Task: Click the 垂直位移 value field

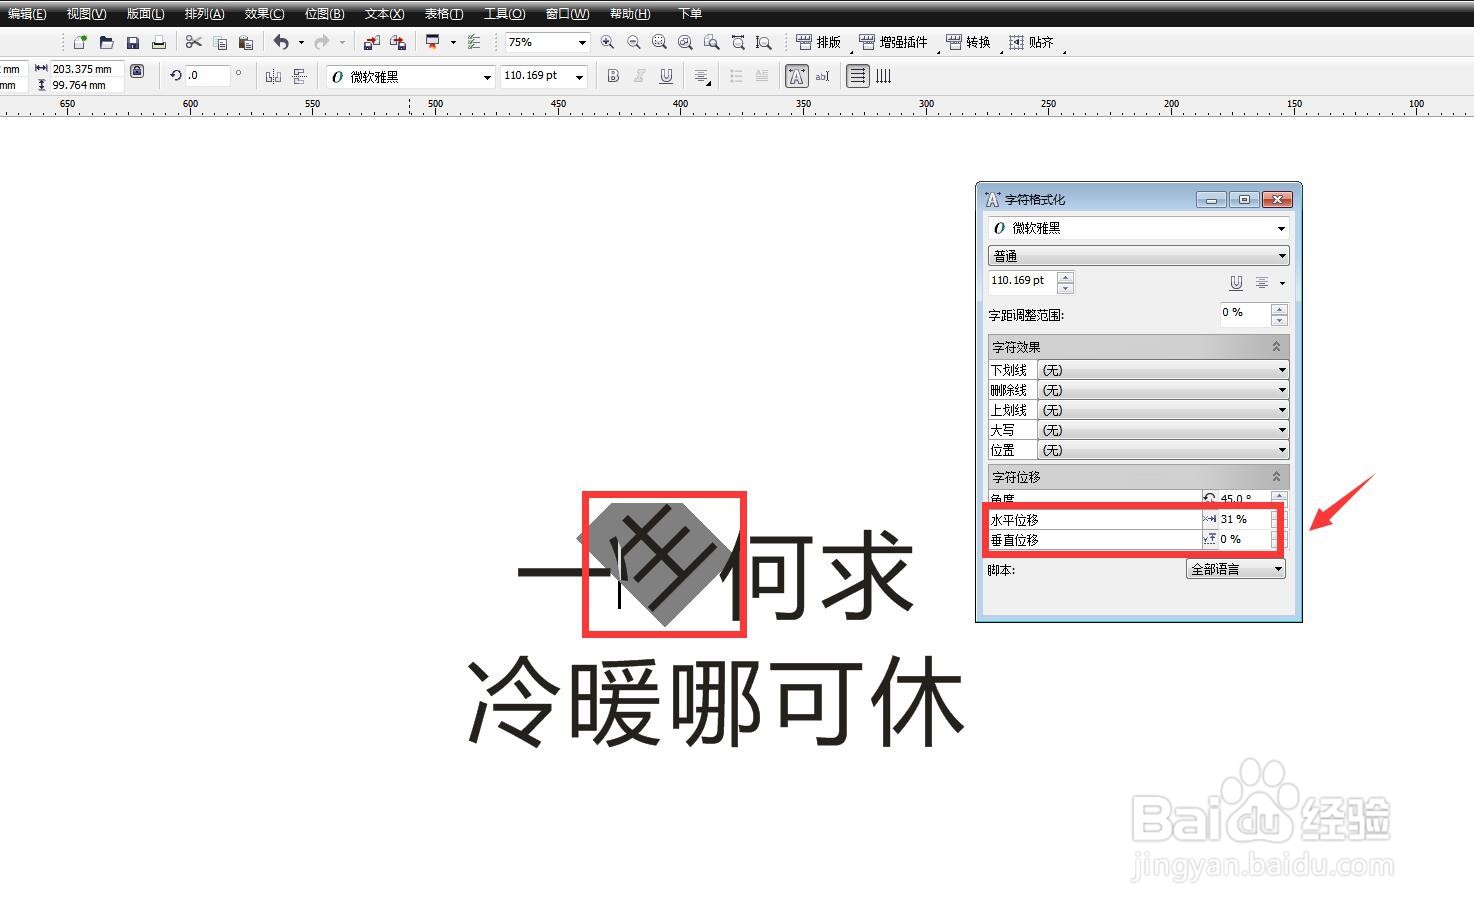Action: coord(1244,539)
